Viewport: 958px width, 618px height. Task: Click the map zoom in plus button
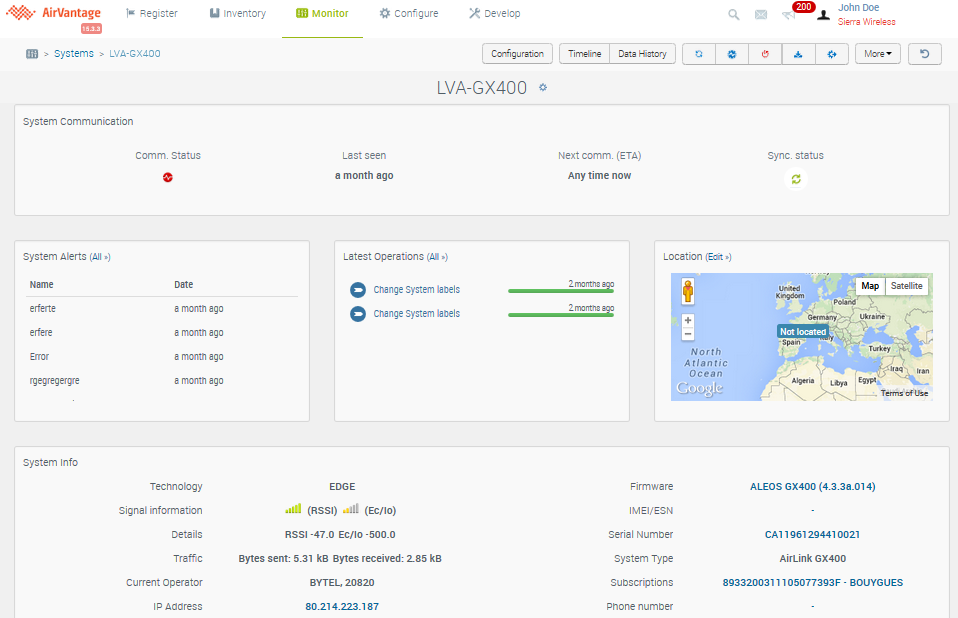(x=688, y=321)
